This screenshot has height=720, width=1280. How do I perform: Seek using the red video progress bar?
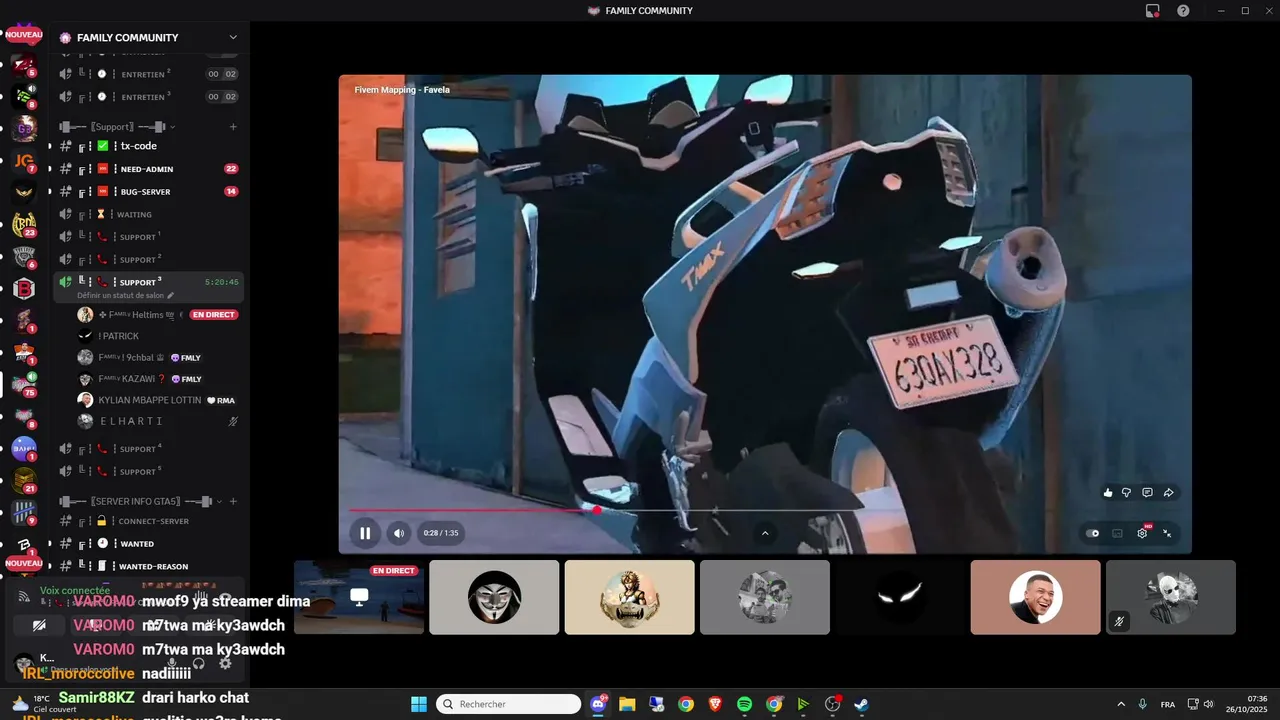pyautogui.click(x=472, y=510)
